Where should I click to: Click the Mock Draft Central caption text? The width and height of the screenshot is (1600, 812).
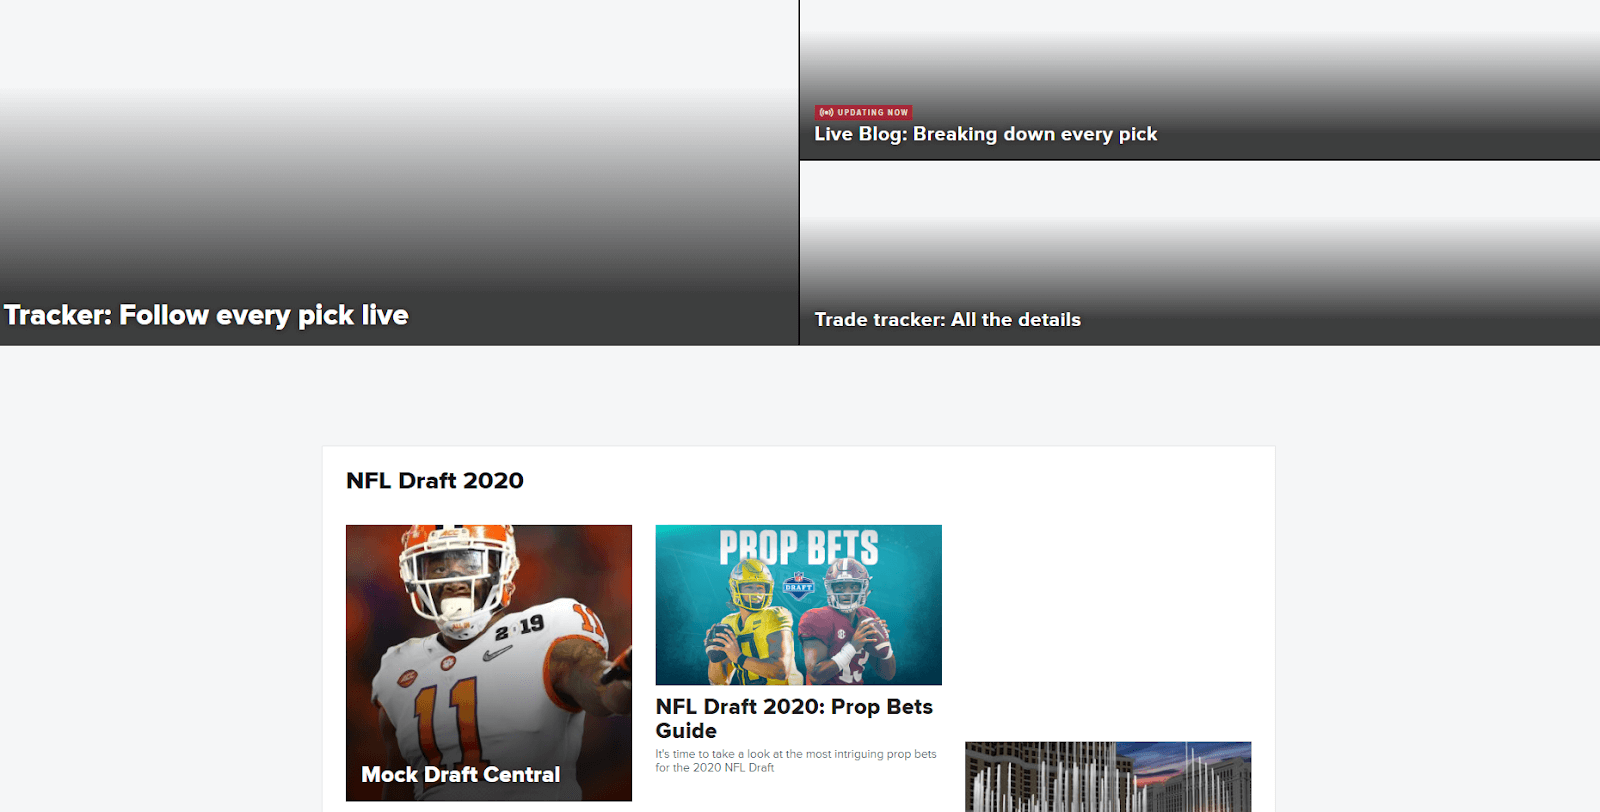(x=460, y=775)
